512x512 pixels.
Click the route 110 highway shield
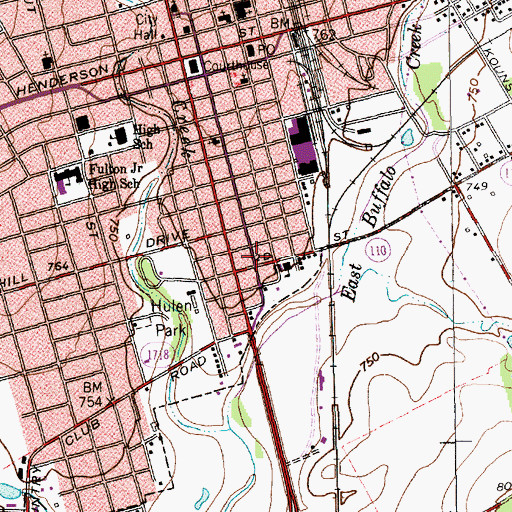[x=378, y=250]
